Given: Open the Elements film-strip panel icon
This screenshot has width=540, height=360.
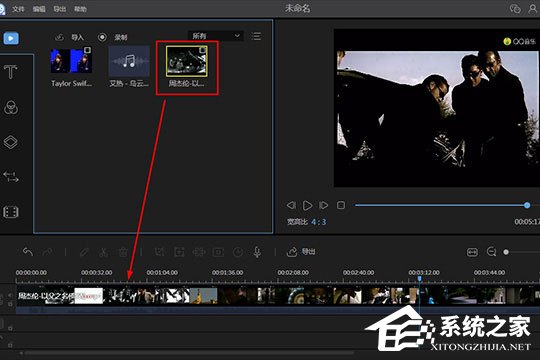Looking at the screenshot, I should point(11,212).
